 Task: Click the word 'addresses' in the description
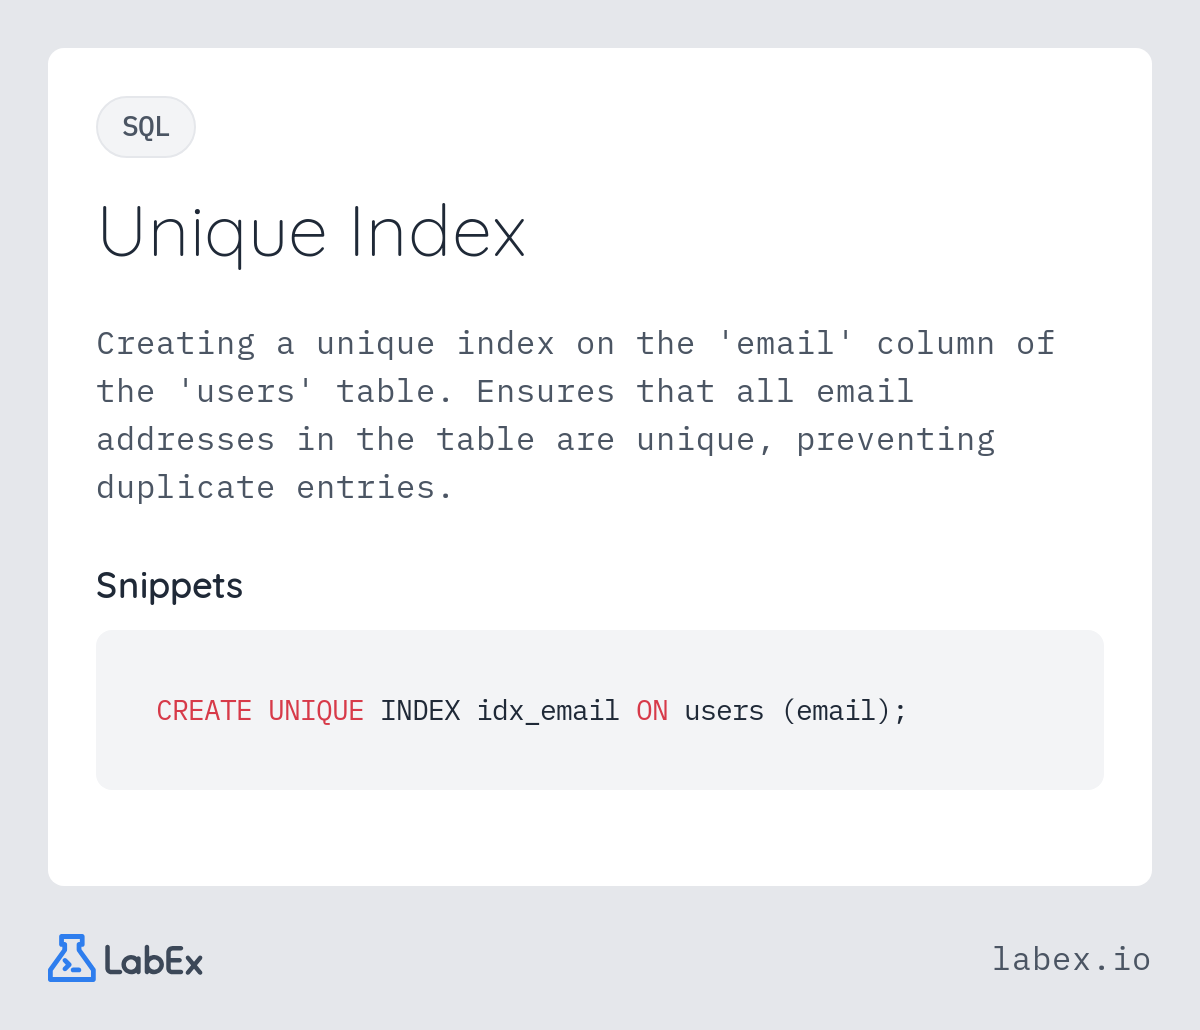coord(186,439)
